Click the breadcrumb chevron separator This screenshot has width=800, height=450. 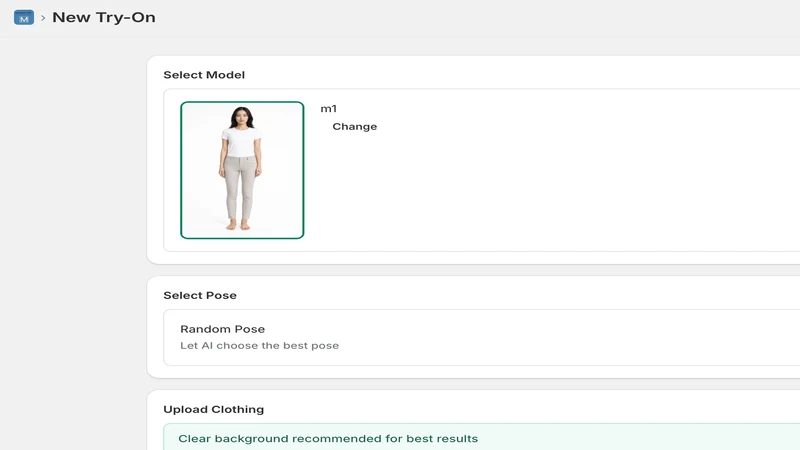pos(43,18)
